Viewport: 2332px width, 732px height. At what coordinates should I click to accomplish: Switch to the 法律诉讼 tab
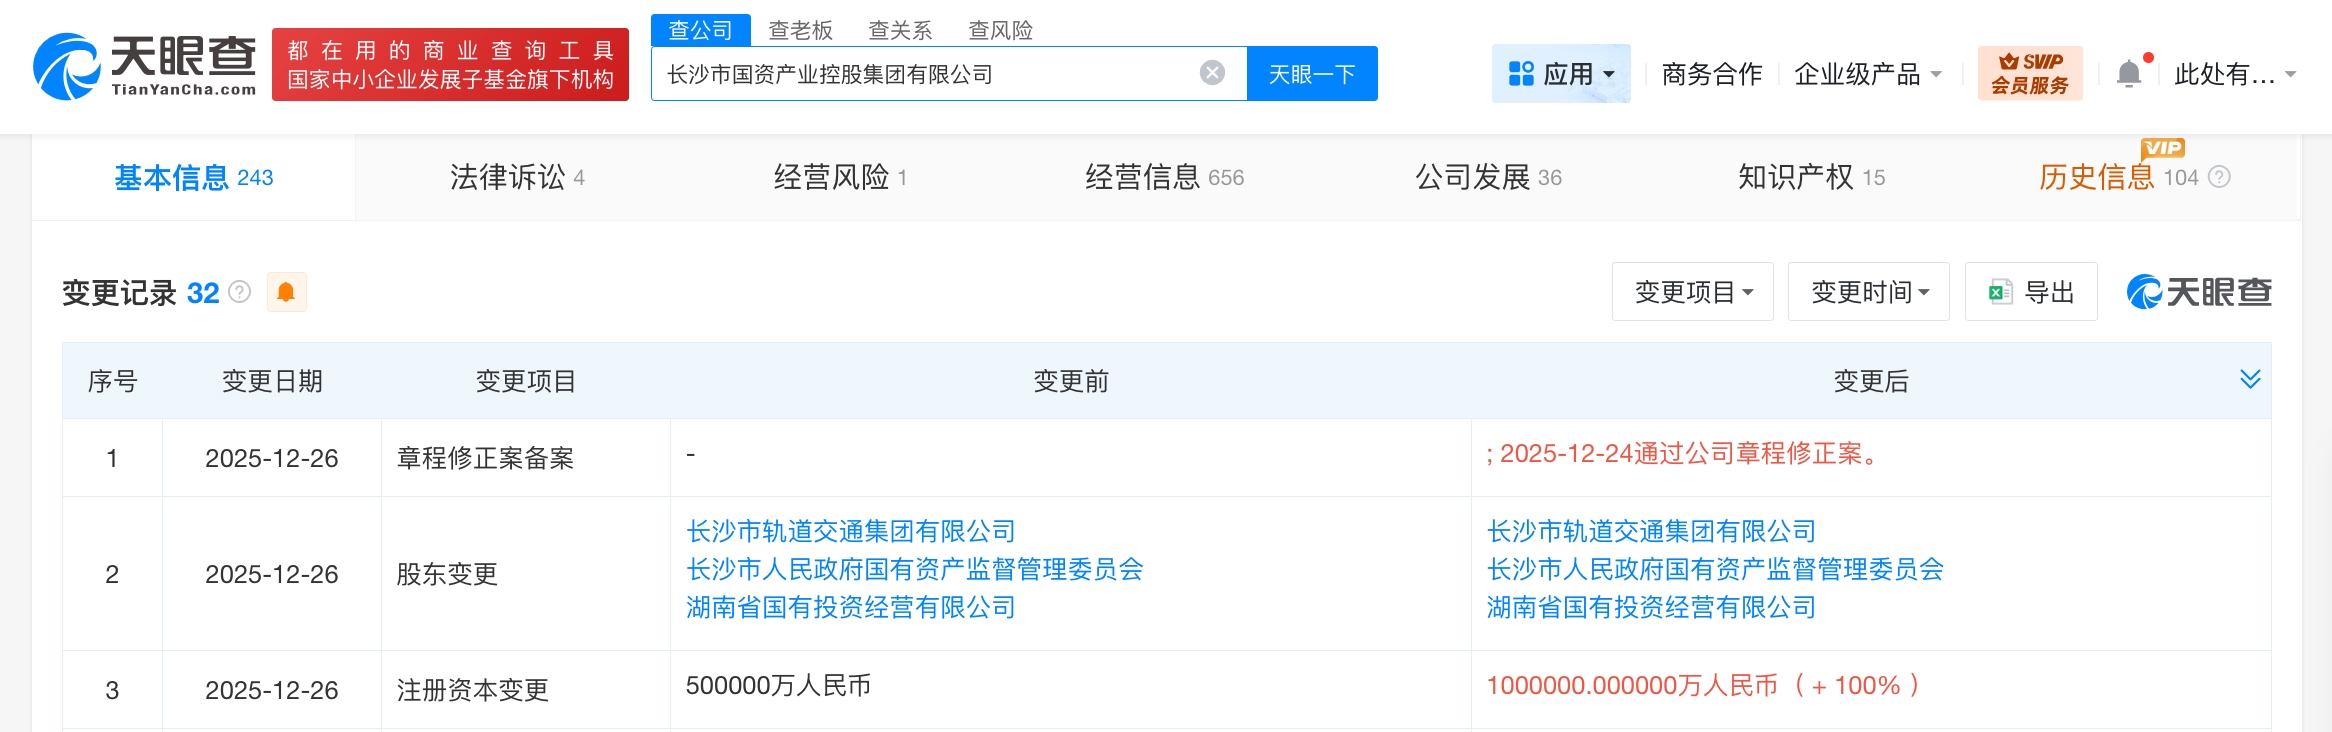point(516,177)
